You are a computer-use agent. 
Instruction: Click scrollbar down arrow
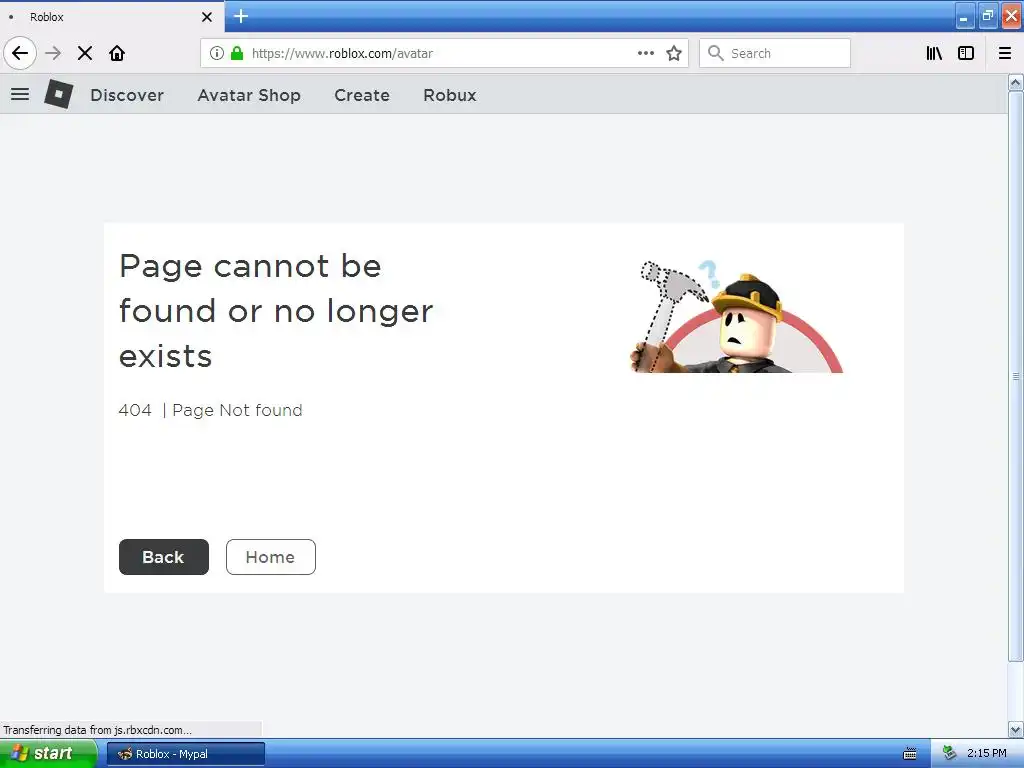(x=1016, y=729)
